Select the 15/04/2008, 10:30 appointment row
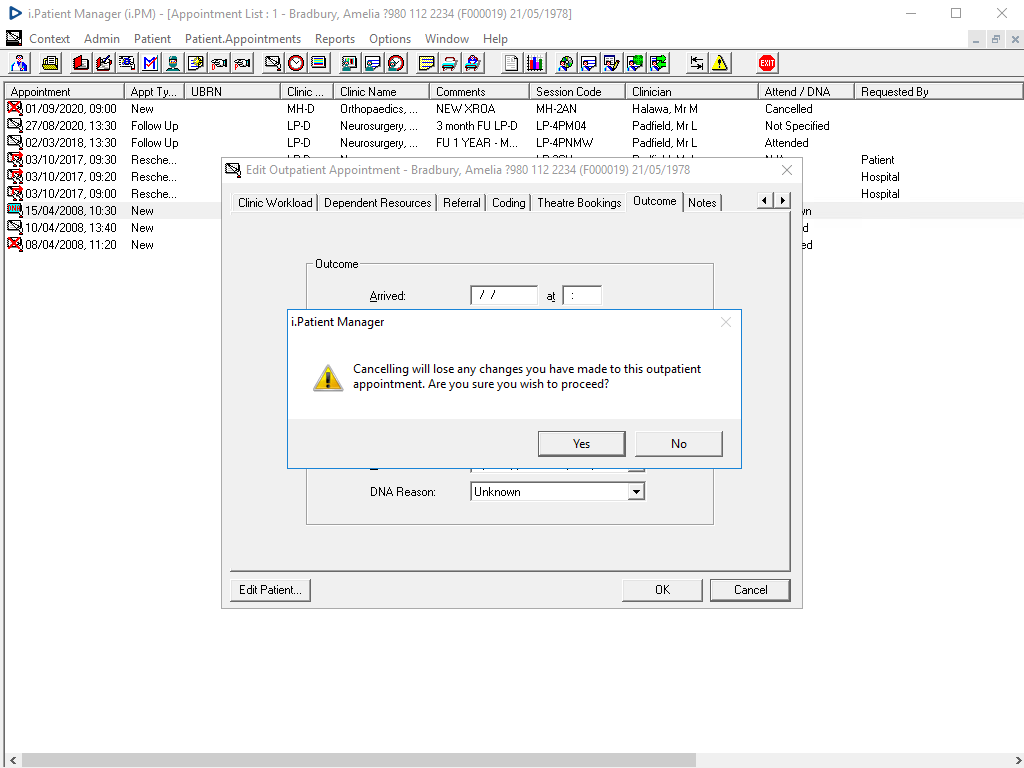Image resolution: width=1024 pixels, height=768 pixels. [113, 211]
